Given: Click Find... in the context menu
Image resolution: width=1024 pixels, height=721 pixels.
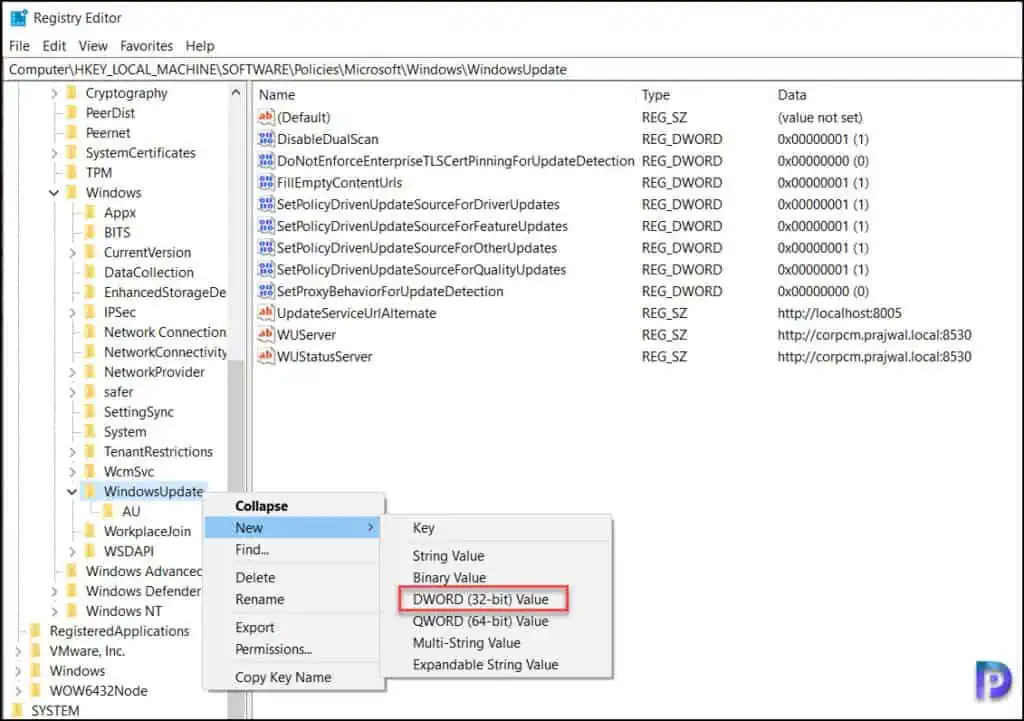Looking at the screenshot, I should click(252, 549).
